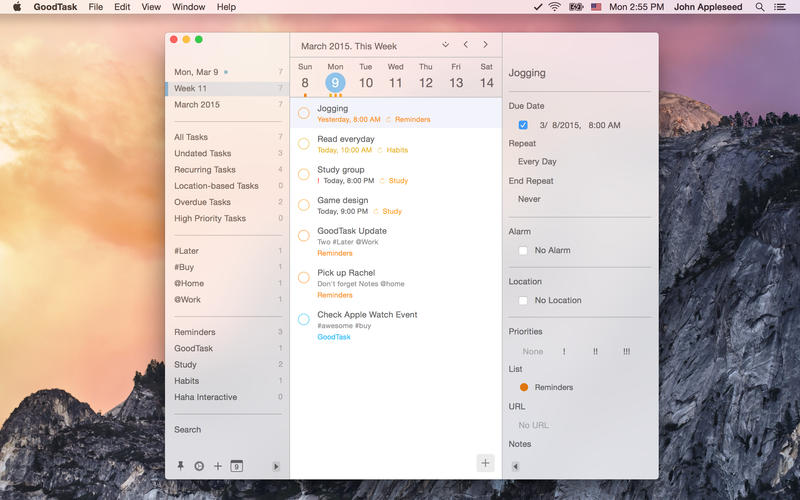
Task: Collapse the sidebar with the right triangle
Action: pos(276,467)
